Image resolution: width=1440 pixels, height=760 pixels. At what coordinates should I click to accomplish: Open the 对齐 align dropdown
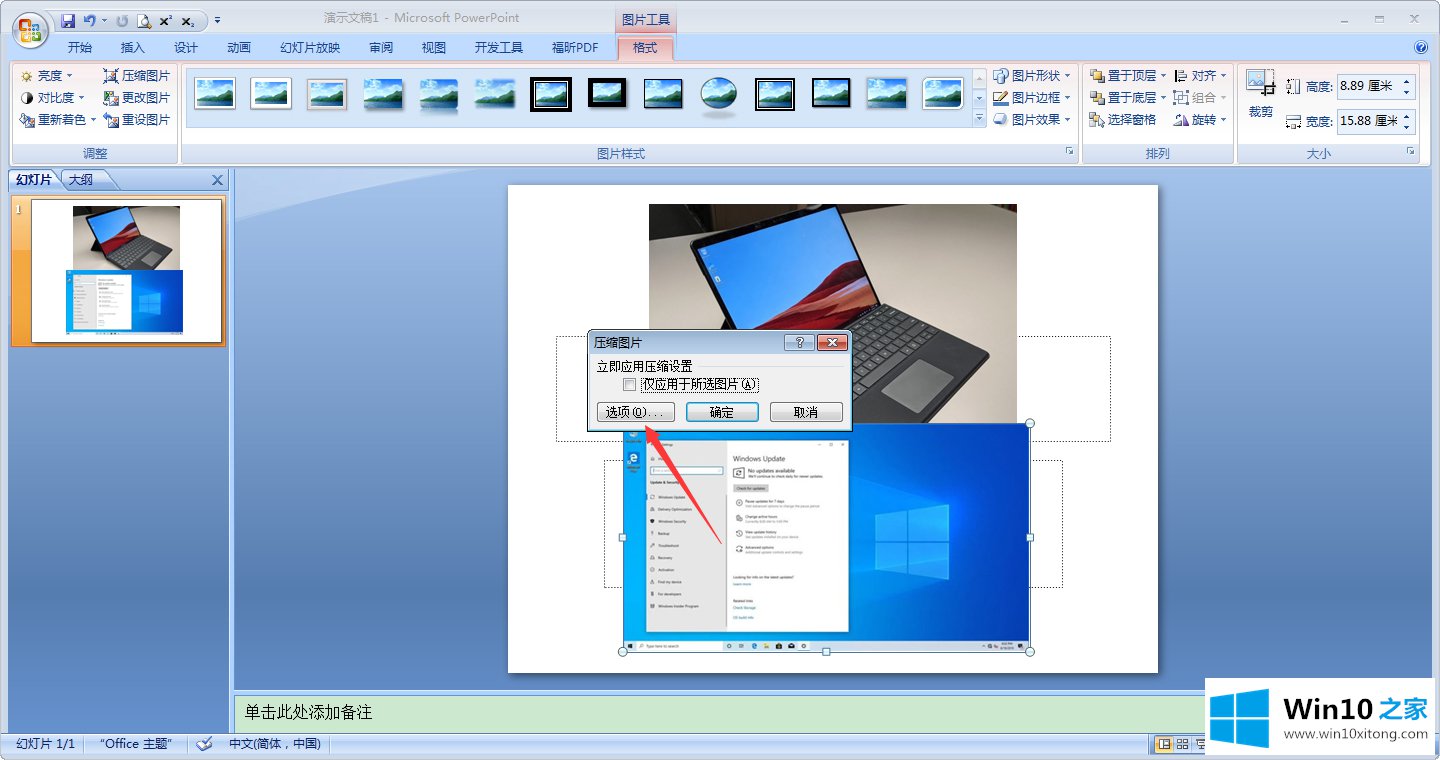click(1200, 76)
